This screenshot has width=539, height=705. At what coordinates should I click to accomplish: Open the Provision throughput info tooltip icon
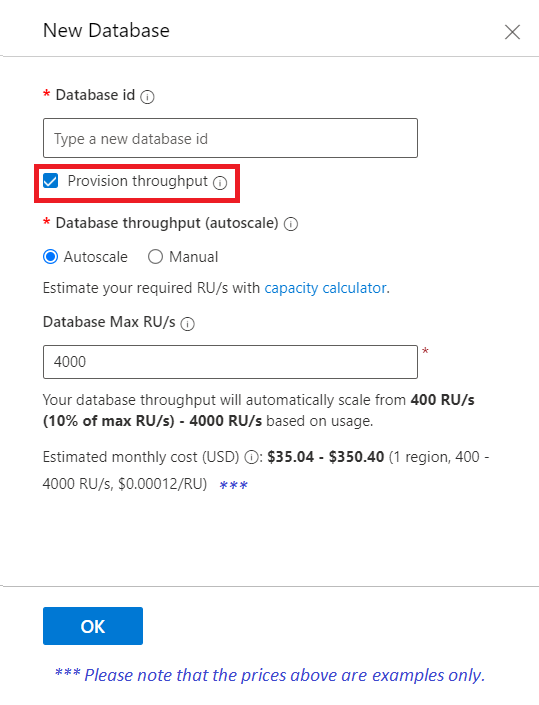click(220, 183)
